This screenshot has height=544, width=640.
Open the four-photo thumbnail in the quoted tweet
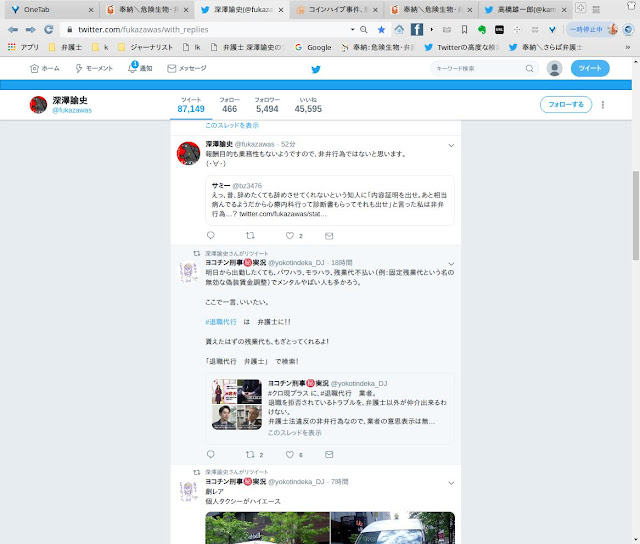[237, 404]
